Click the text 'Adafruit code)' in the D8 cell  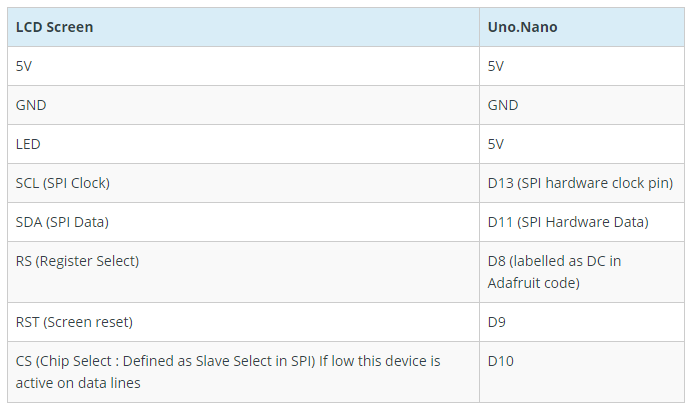click(x=534, y=283)
